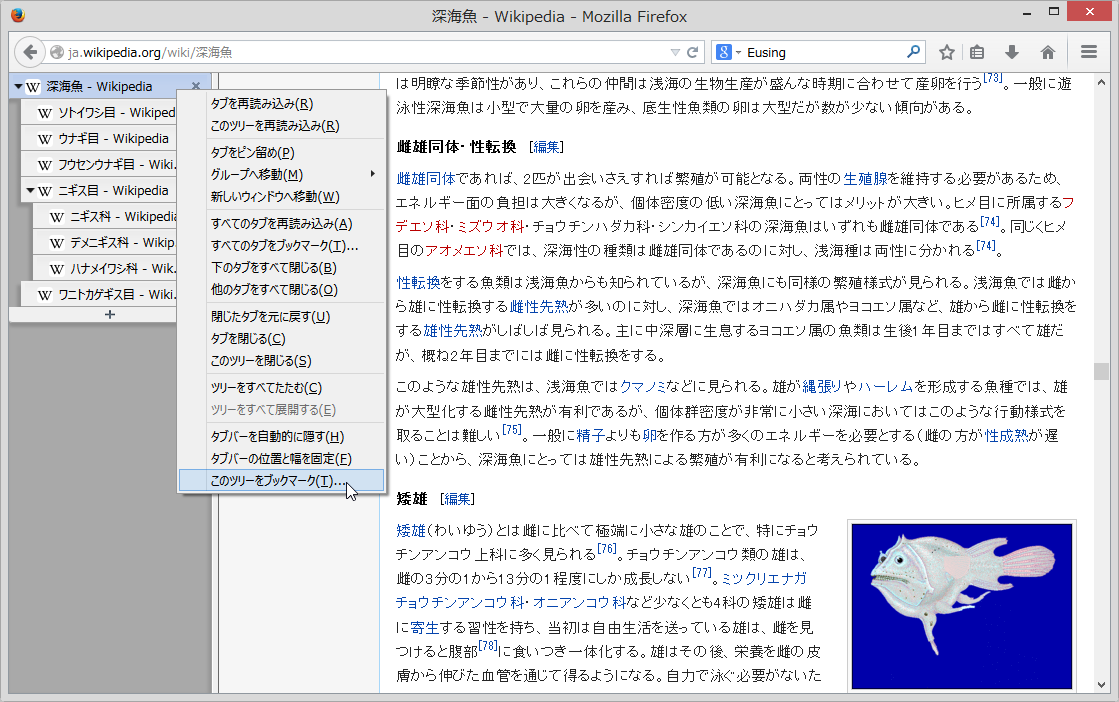Open footnote reference [76]
Screen dimensions: 1119x702
(x=607, y=549)
